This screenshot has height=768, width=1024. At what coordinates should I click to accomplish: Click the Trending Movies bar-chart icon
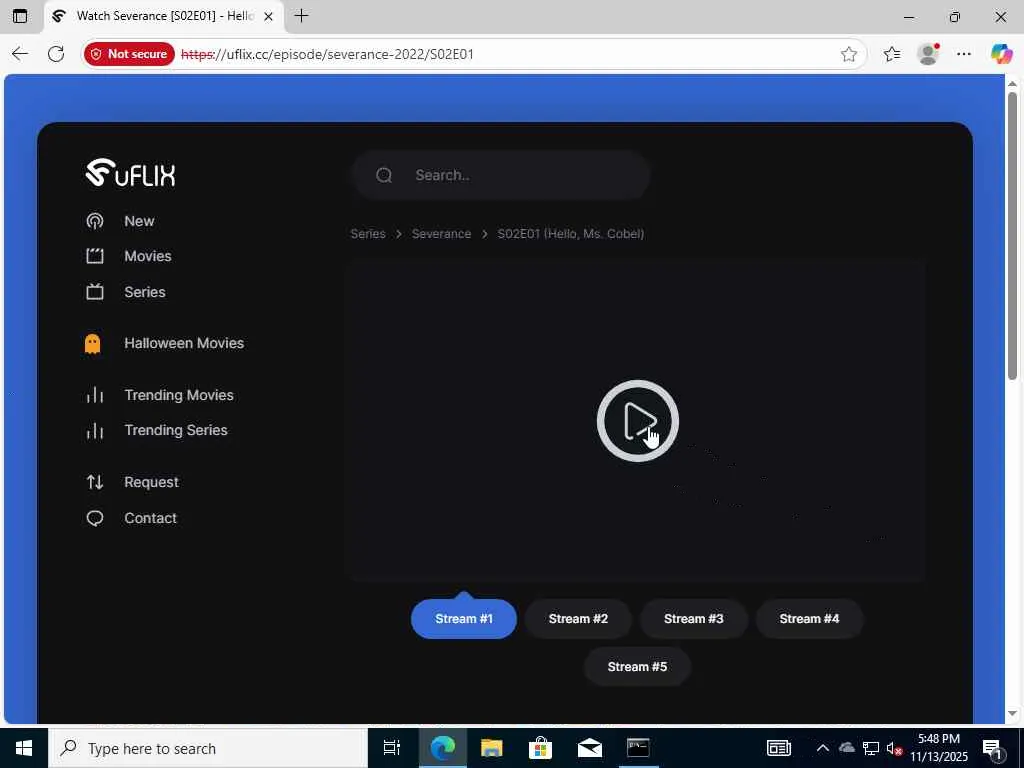(x=95, y=395)
